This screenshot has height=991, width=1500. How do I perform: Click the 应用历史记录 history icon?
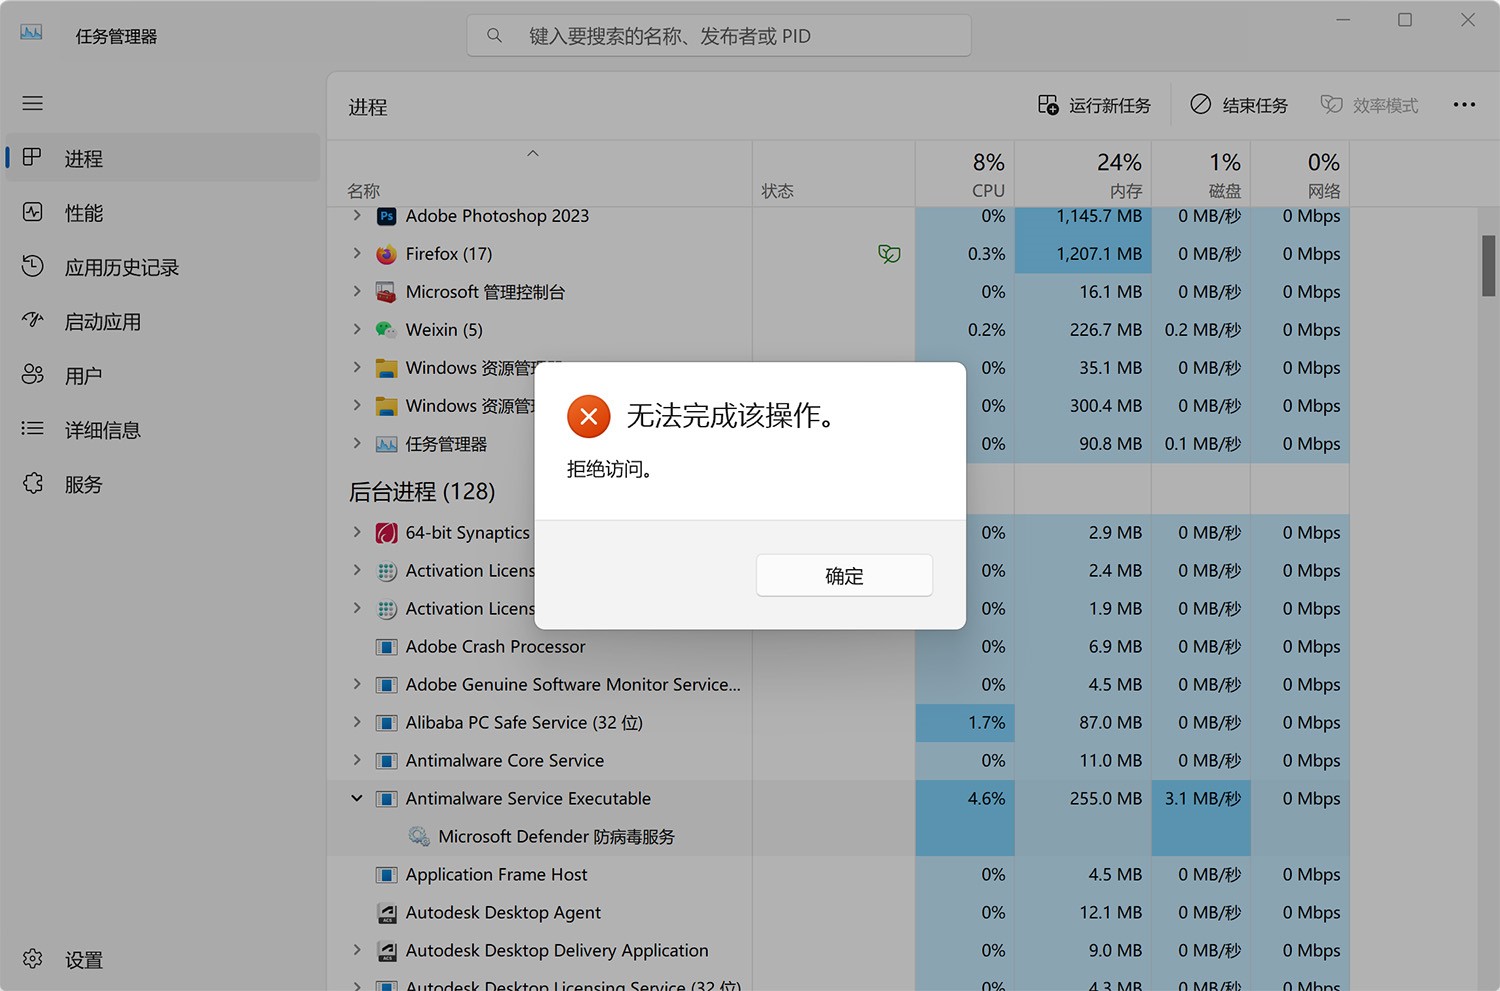[x=33, y=266]
